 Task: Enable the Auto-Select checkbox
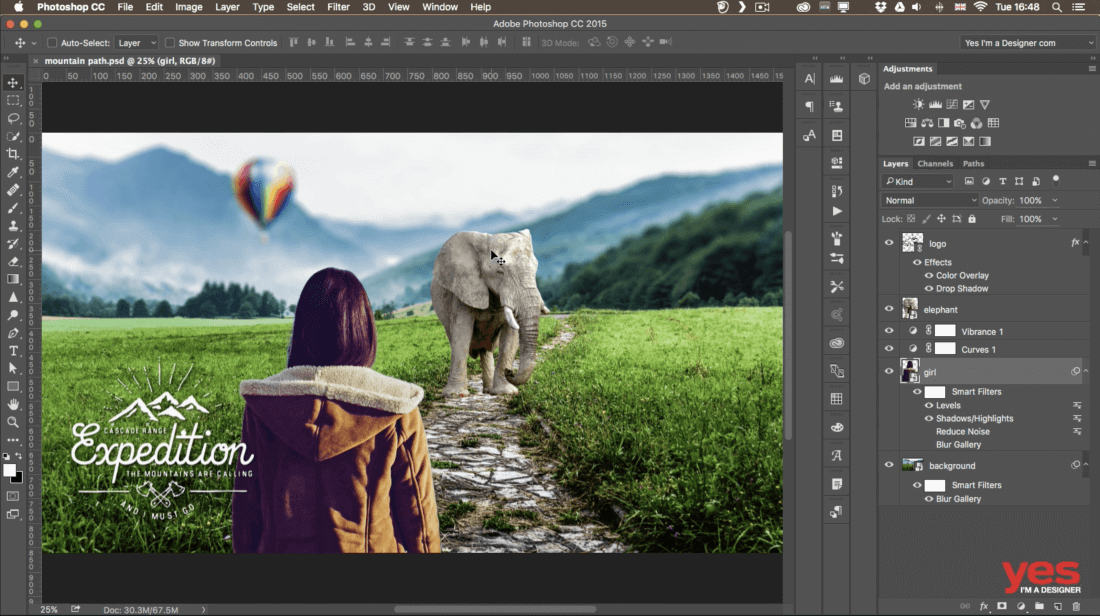(x=52, y=43)
